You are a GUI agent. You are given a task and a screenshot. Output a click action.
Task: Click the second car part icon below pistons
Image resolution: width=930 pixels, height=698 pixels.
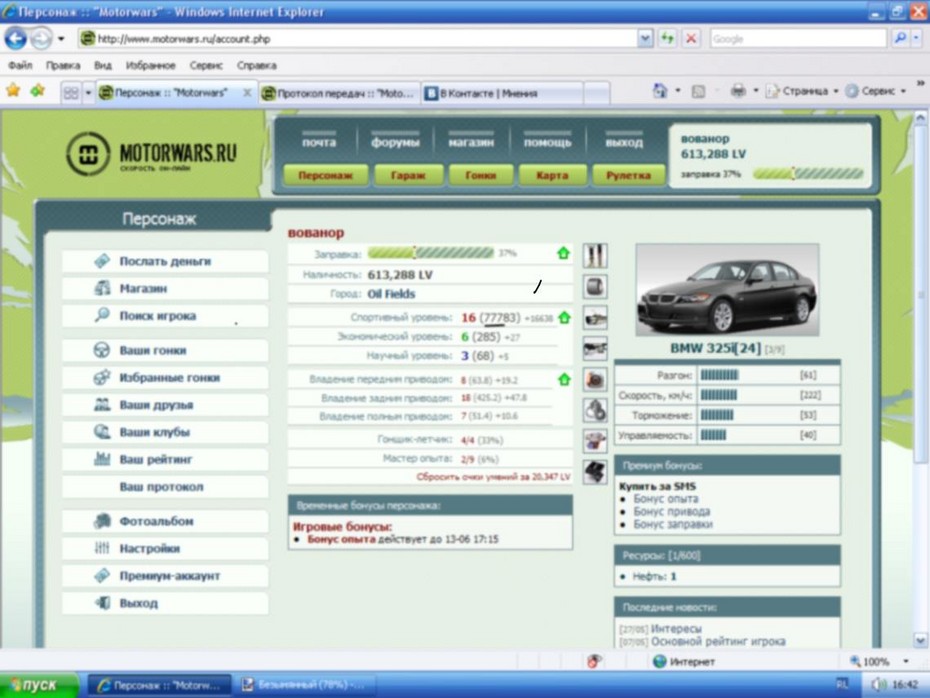pos(595,287)
